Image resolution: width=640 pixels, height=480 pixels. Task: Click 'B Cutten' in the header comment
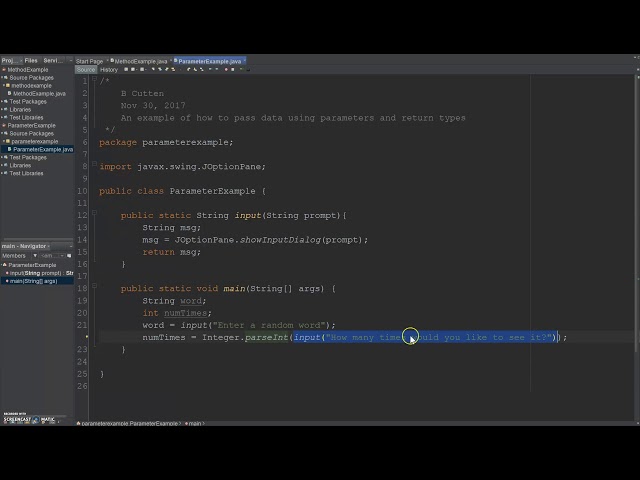[142, 93]
